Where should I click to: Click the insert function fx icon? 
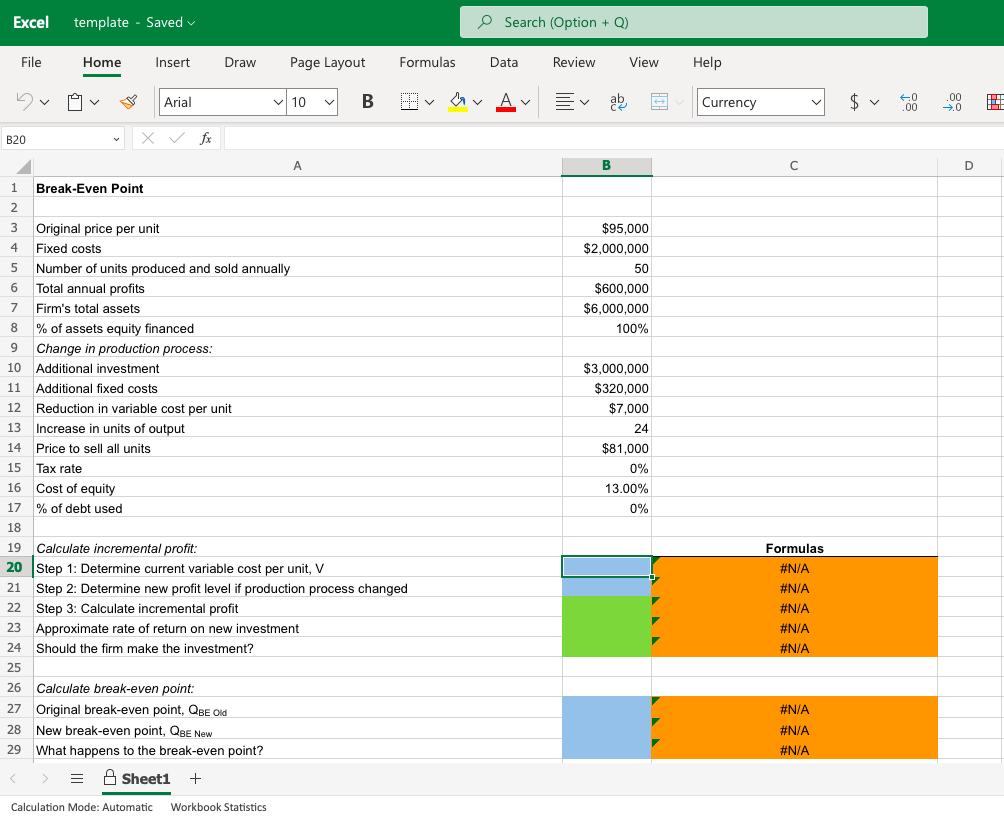click(x=205, y=138)
